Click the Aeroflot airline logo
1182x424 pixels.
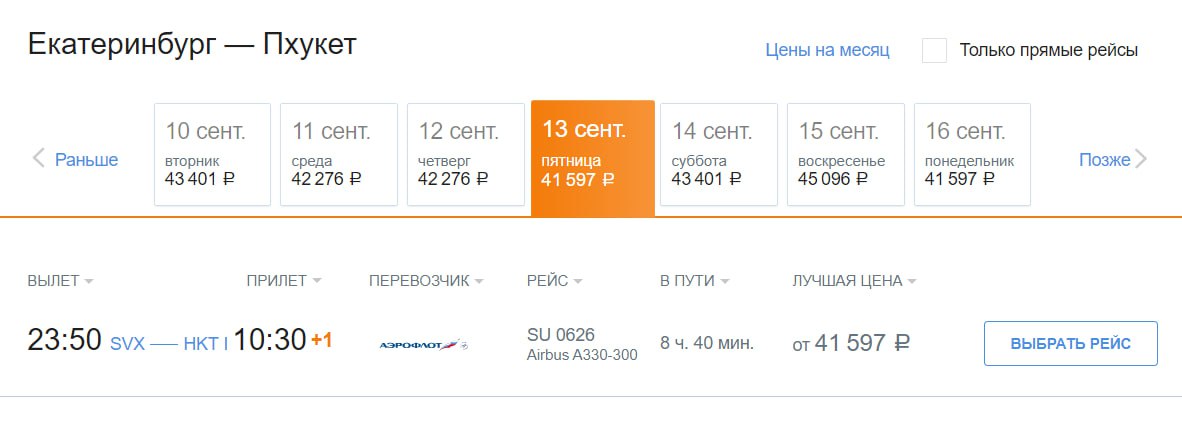coord(423,345)
